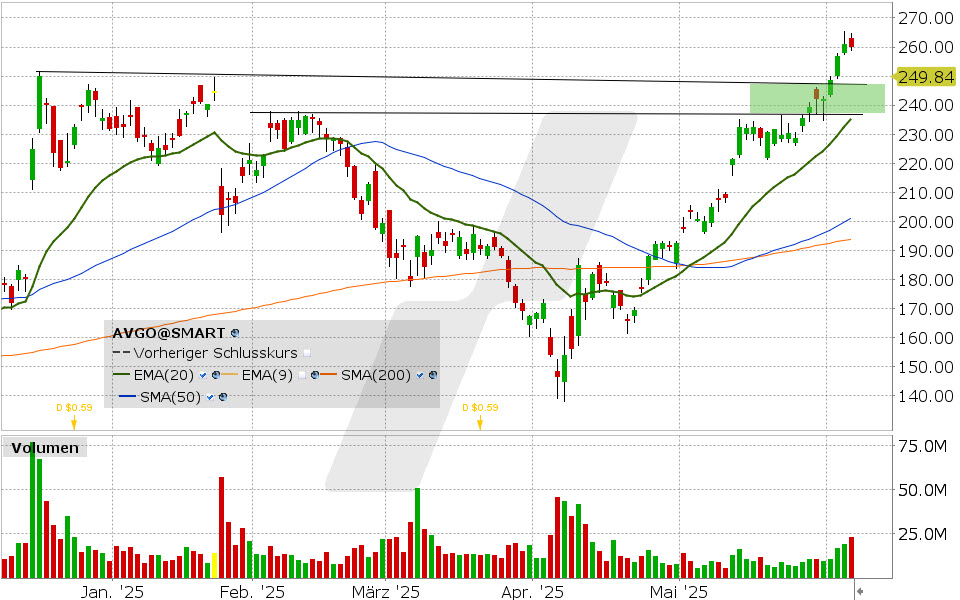Uncheck the SMA(50) checkbox

[x=210, y=397]
